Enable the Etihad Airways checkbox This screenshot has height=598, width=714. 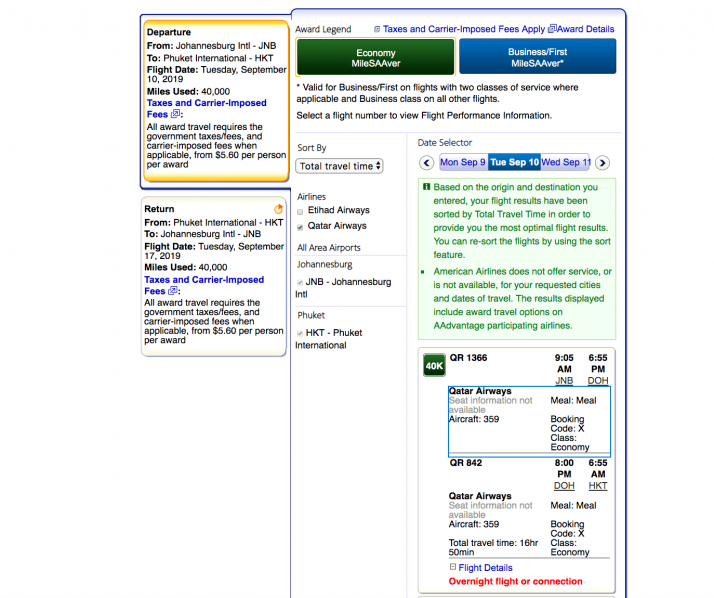click(x=301, y=211)
